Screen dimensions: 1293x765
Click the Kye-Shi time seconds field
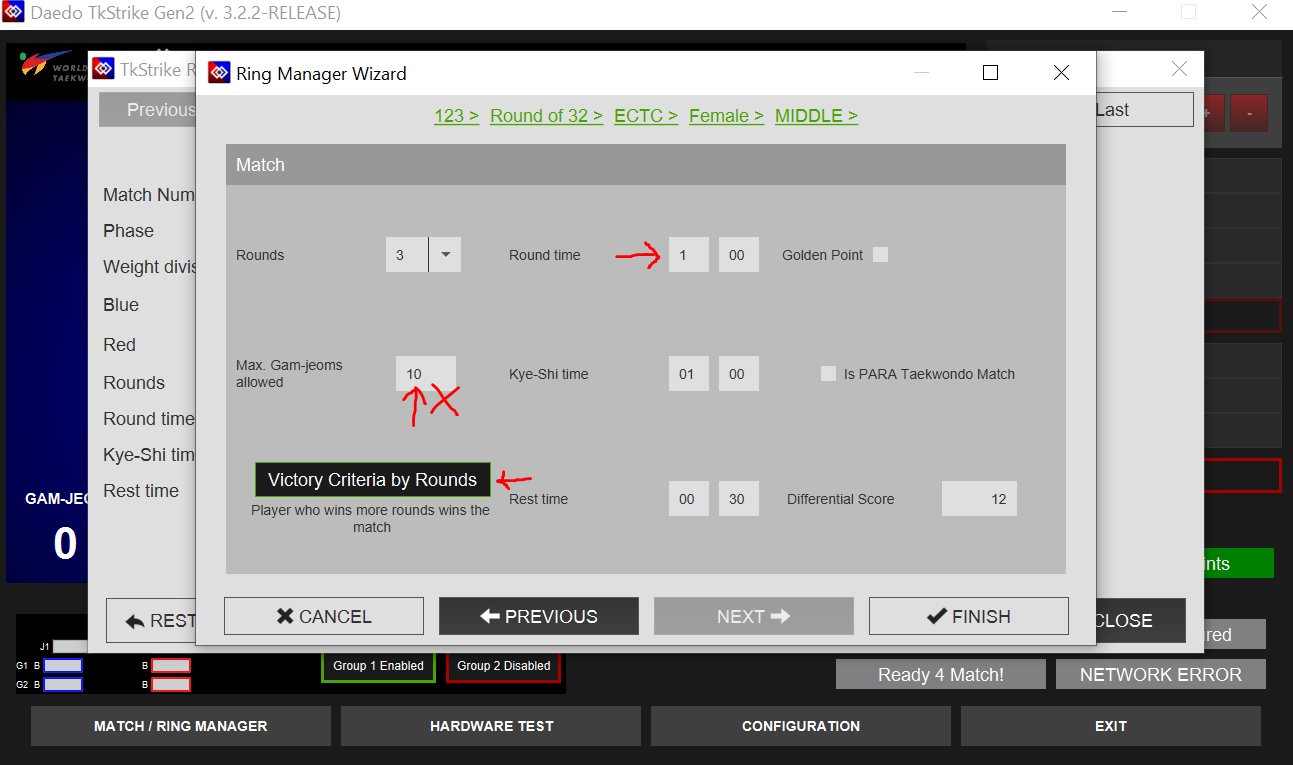tap(738, 374)
